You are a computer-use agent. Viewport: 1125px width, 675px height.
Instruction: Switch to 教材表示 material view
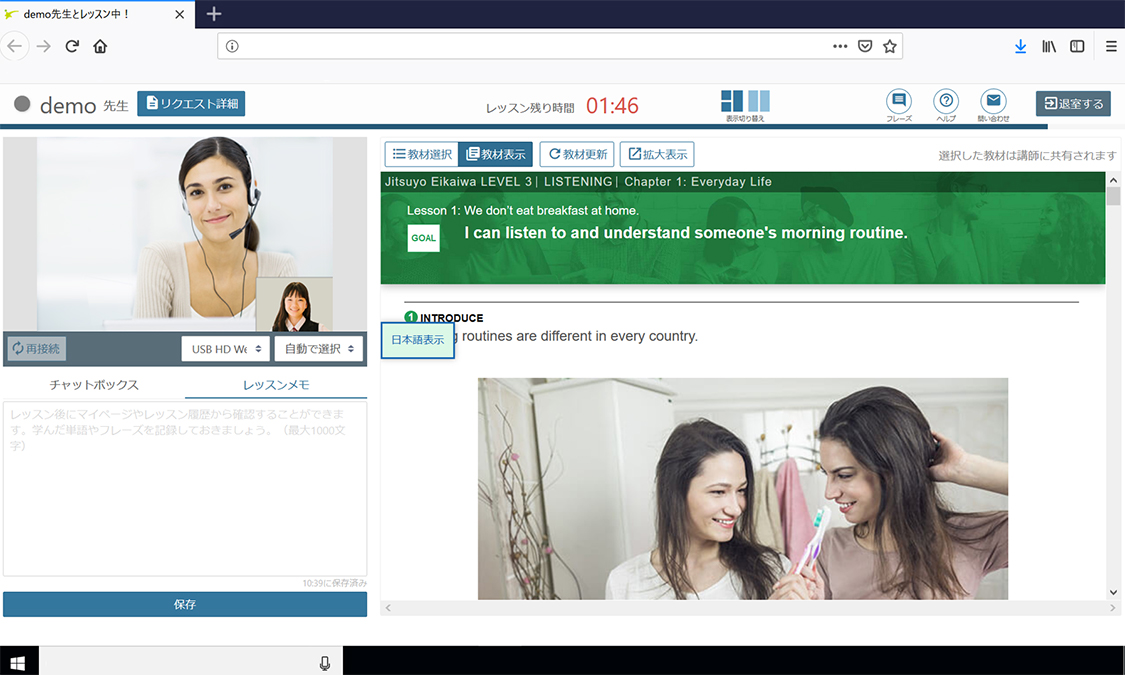(x=495, y=154)
